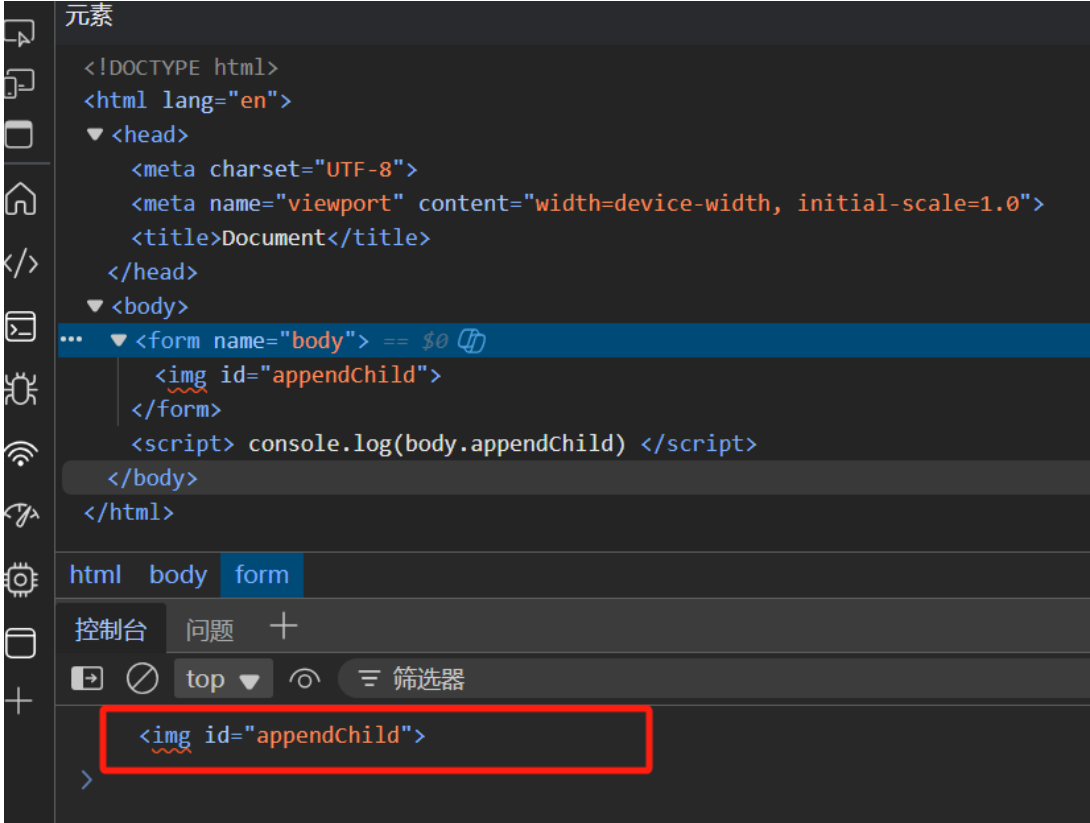Collapse the body element triangle
Viewport: 1090px width, 823px height.
pyautogui.click(x=95, y=306)
